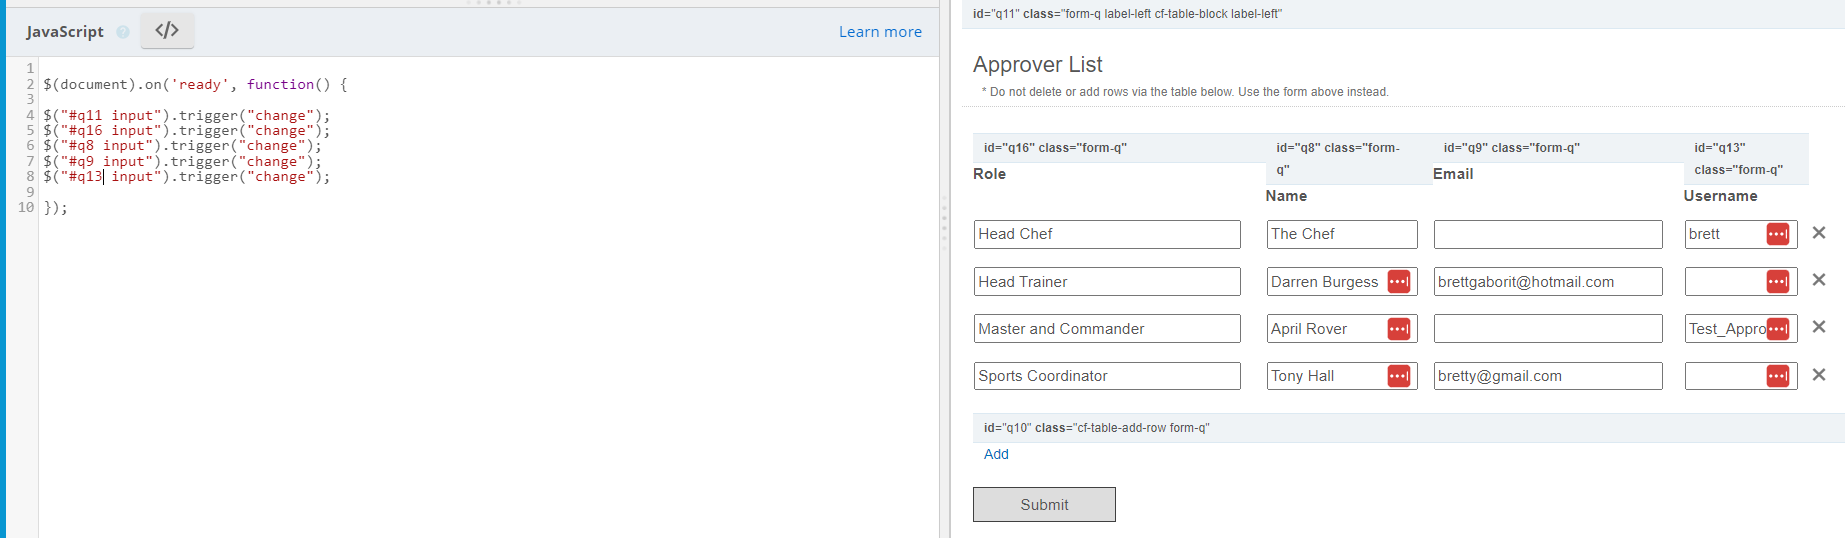Remove the Sports Coordinator row with X
Viewport: 1845px width, 538px height.
[1819, 375]
